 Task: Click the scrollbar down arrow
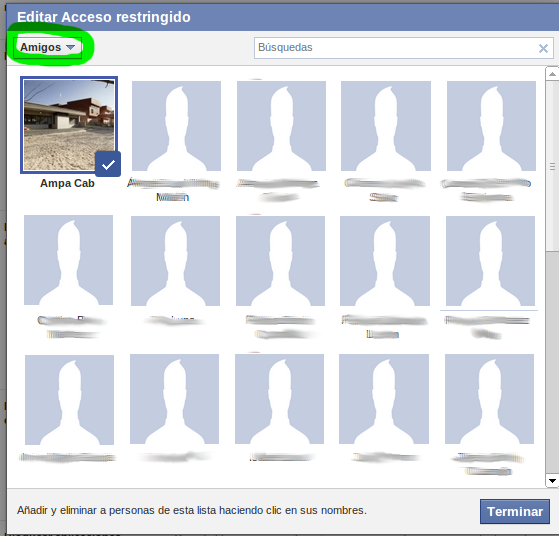552,481
